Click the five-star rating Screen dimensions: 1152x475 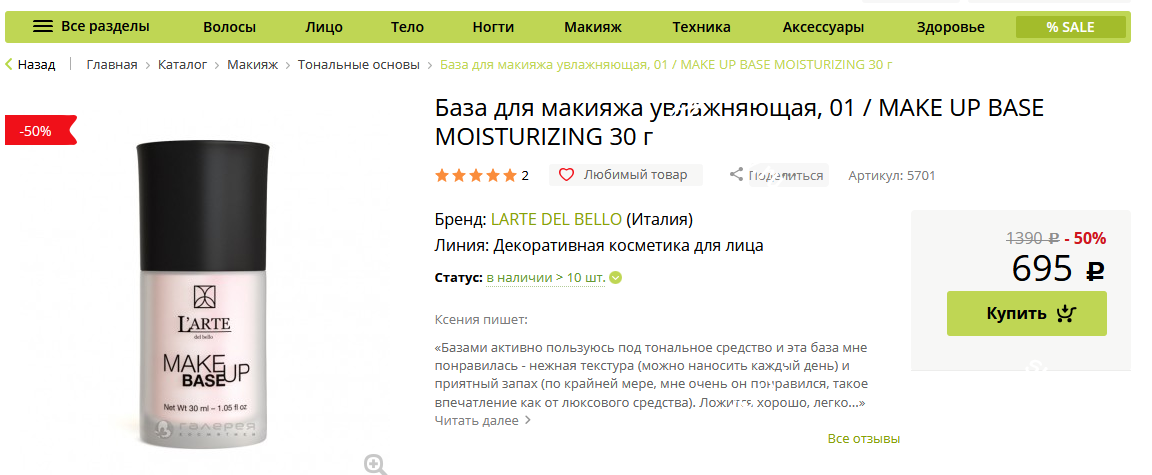[476, 175]
